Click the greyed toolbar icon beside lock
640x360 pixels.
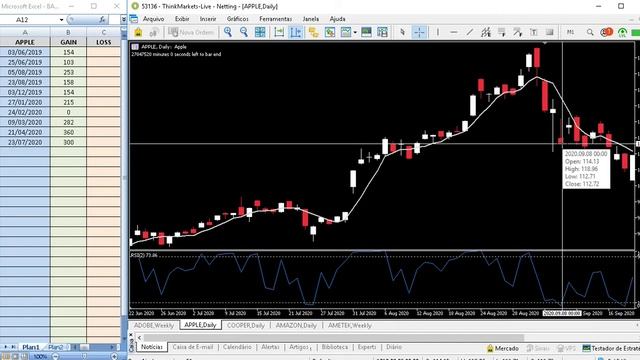pos(154,32)
